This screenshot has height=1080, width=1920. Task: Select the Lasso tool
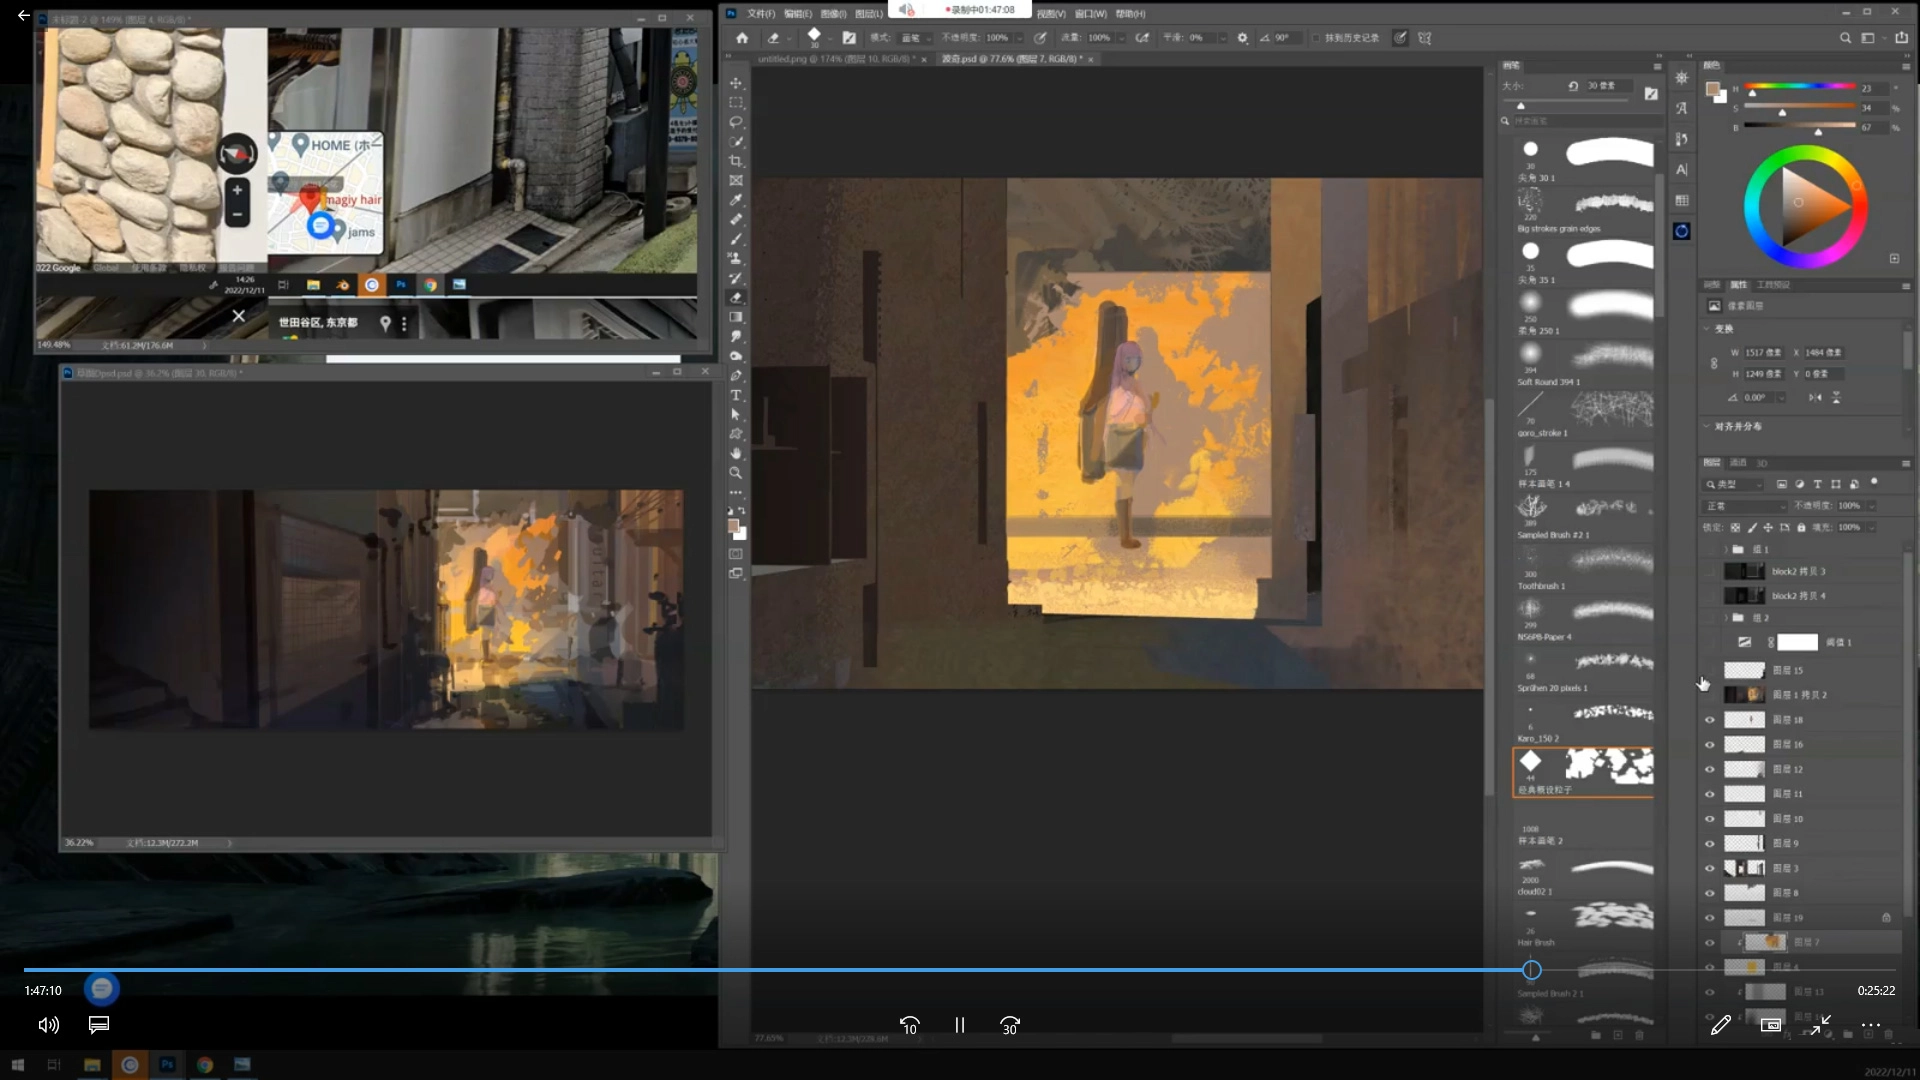pos(736,122)
